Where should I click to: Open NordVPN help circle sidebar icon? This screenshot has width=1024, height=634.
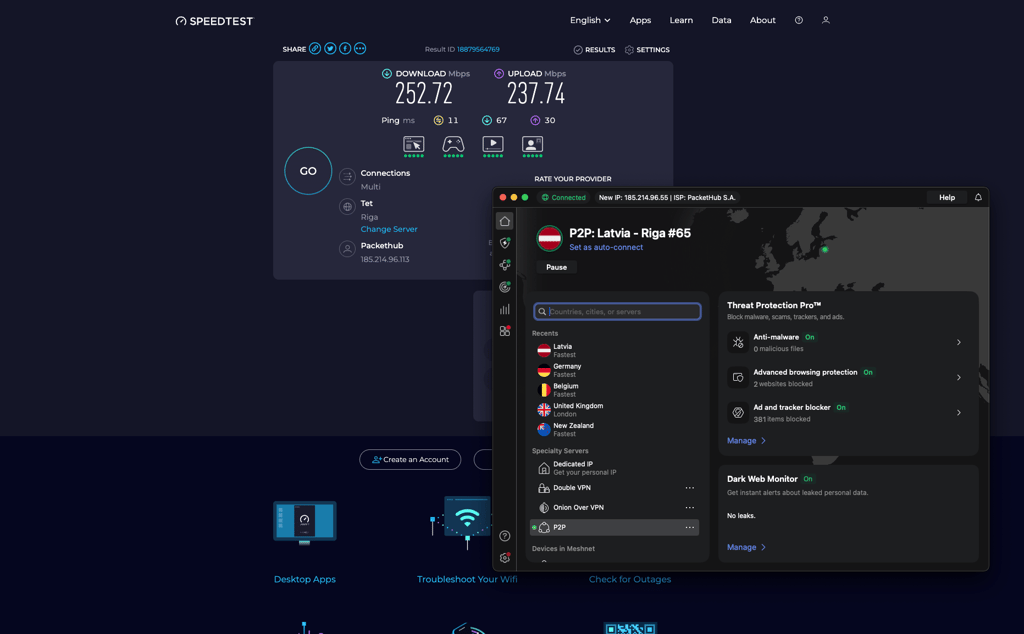(x=505, y=536)
